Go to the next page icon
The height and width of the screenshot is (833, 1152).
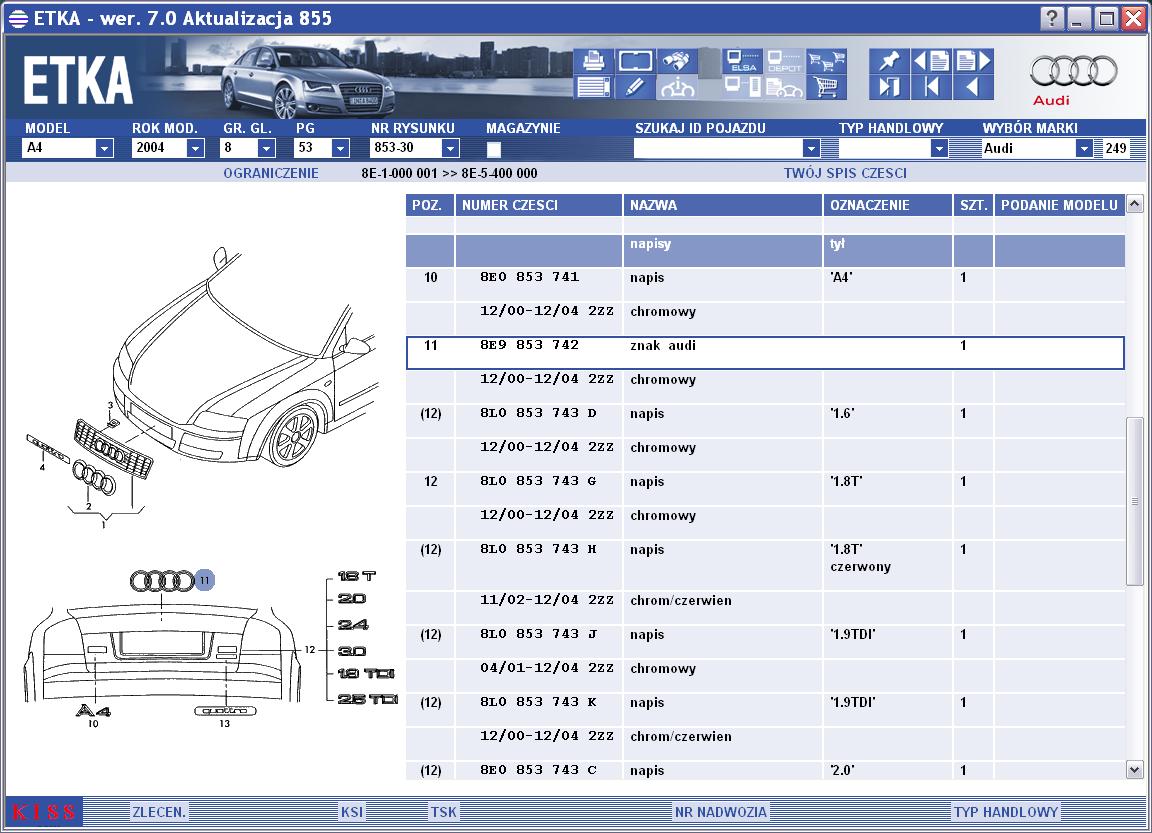(x=972, y=60)
